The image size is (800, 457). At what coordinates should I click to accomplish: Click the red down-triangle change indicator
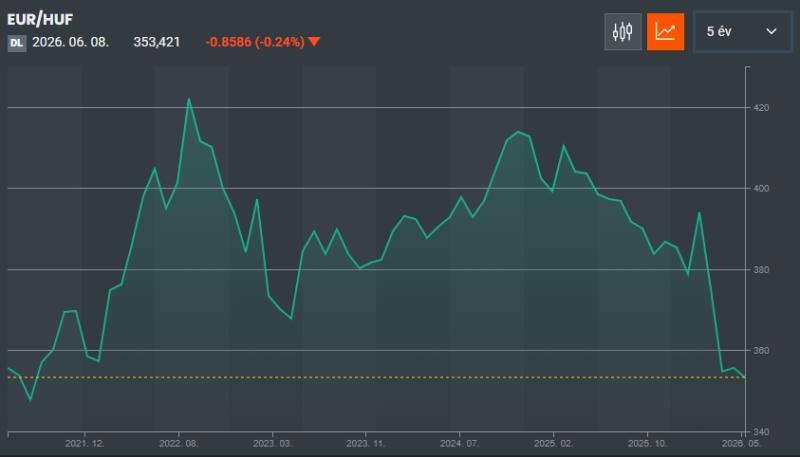(314, 41)
